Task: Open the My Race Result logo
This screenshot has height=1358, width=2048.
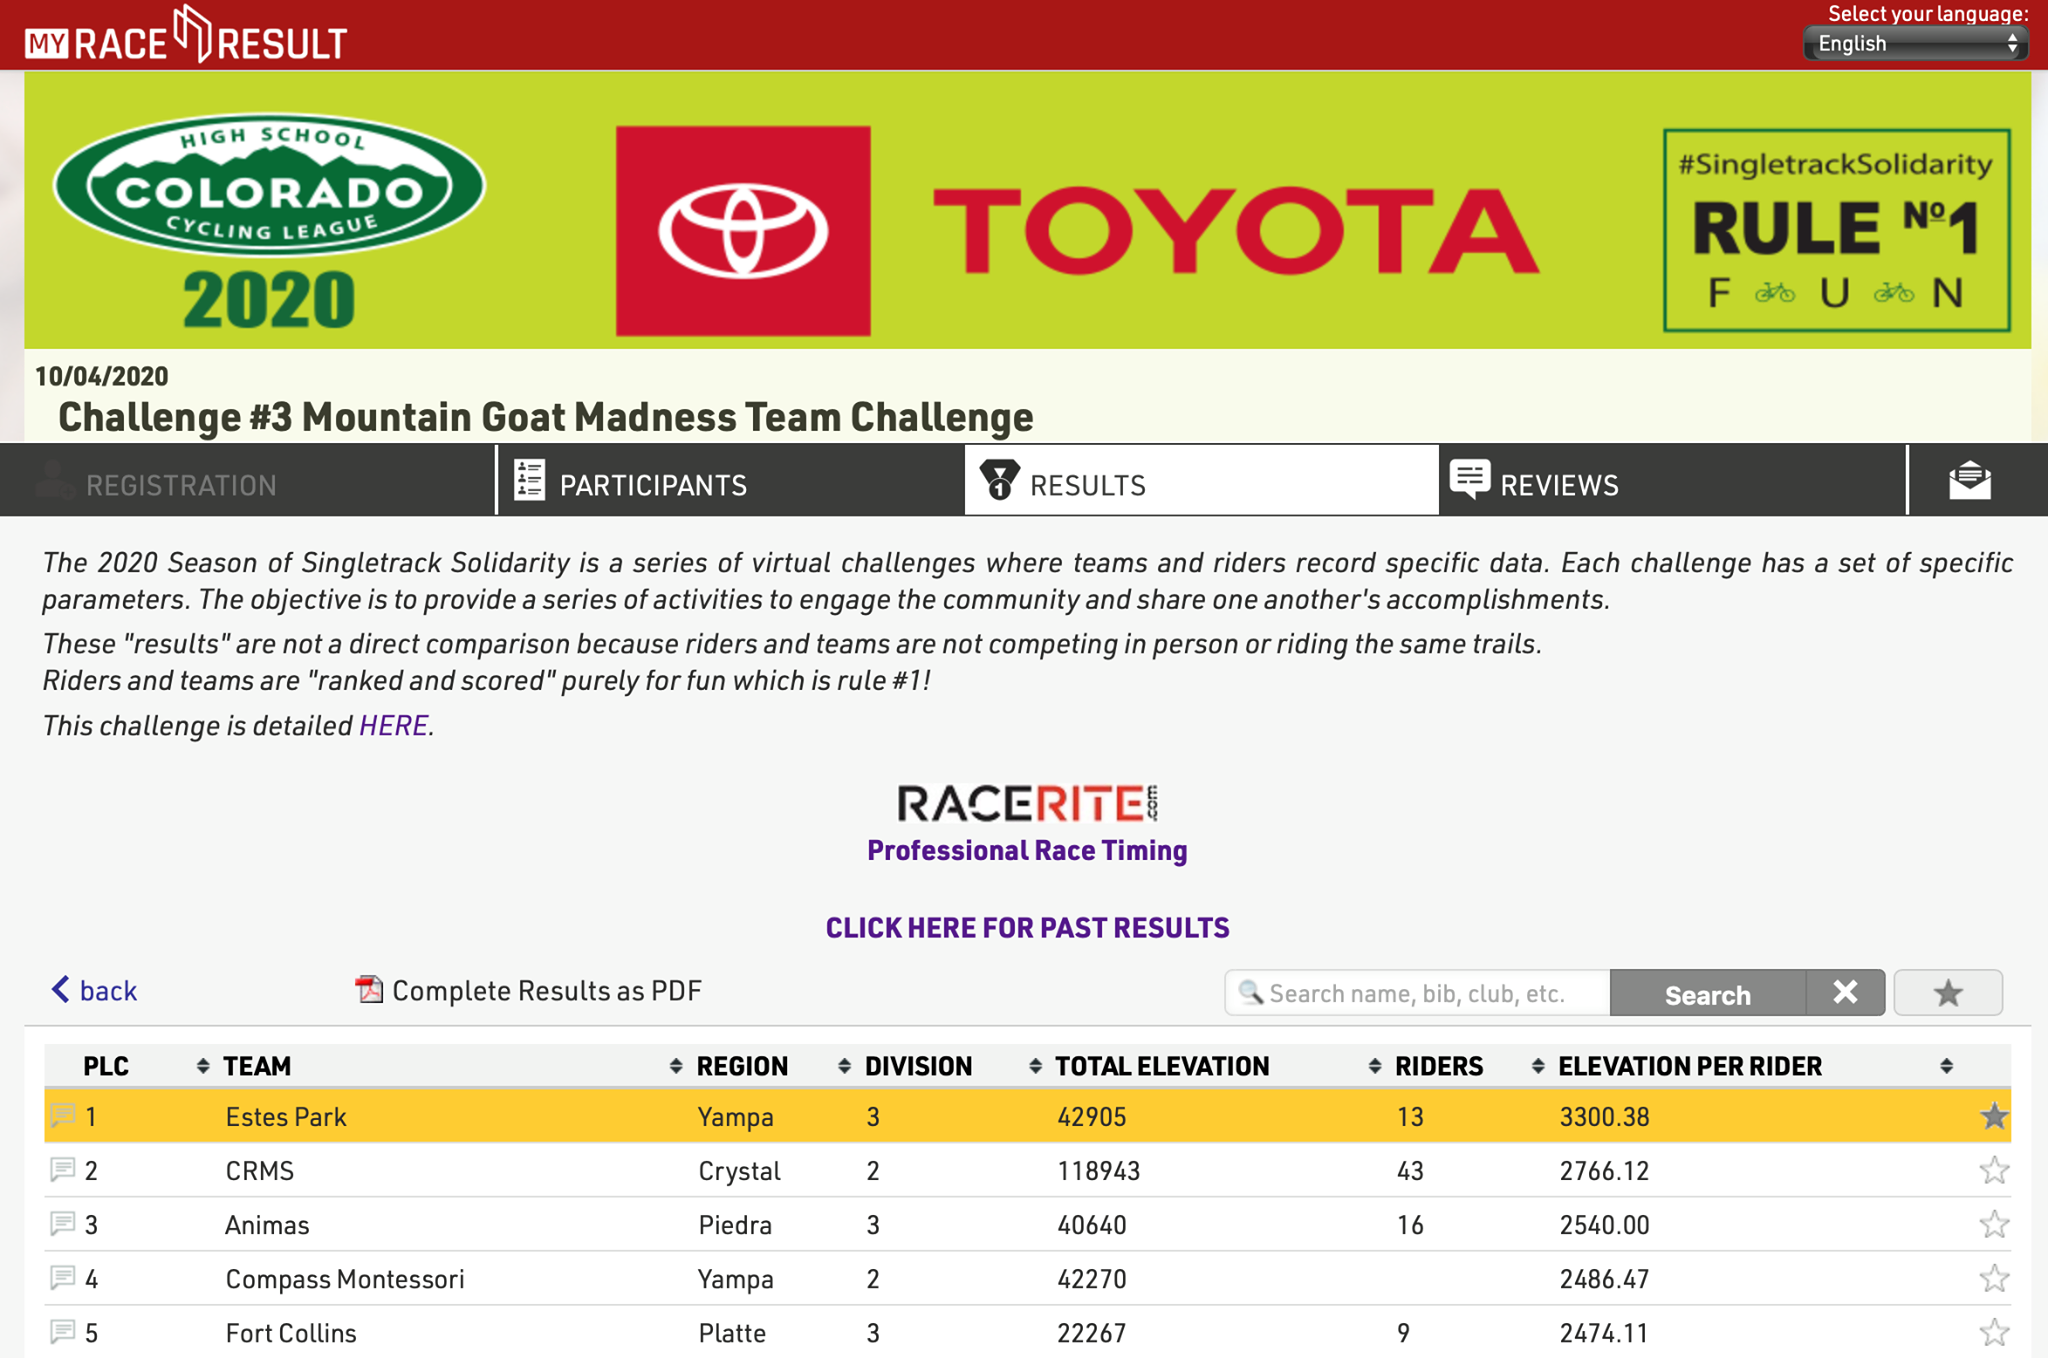Action: point(186,35)
